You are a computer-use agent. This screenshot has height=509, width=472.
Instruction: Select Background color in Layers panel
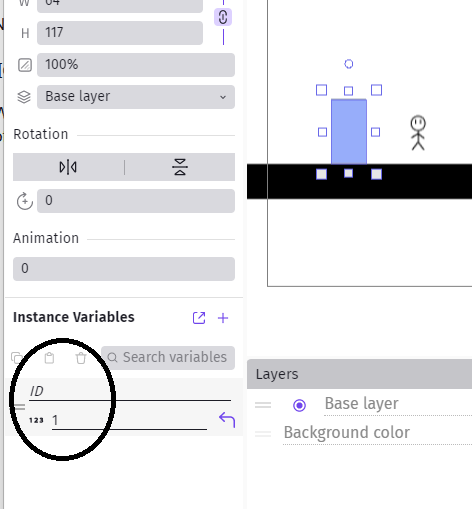(347, 432)
